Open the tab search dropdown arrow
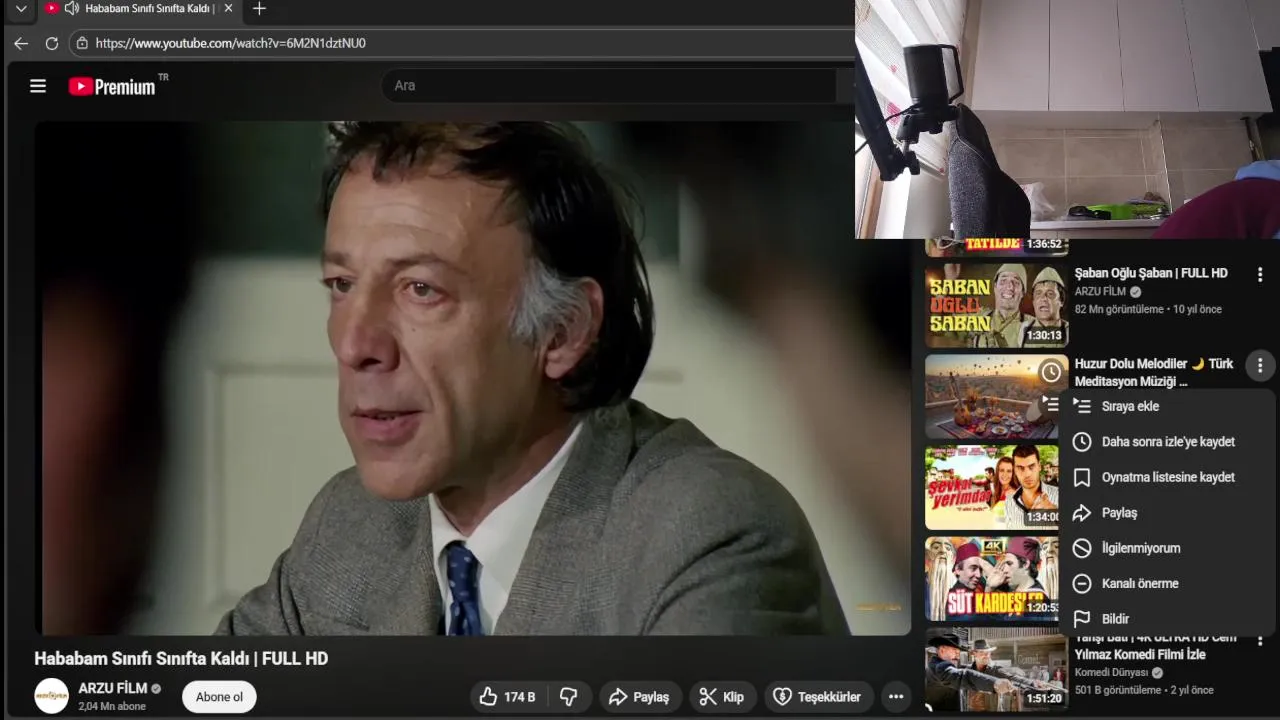The height and width of the screenshot is (720, 1280). coord(21,9)
